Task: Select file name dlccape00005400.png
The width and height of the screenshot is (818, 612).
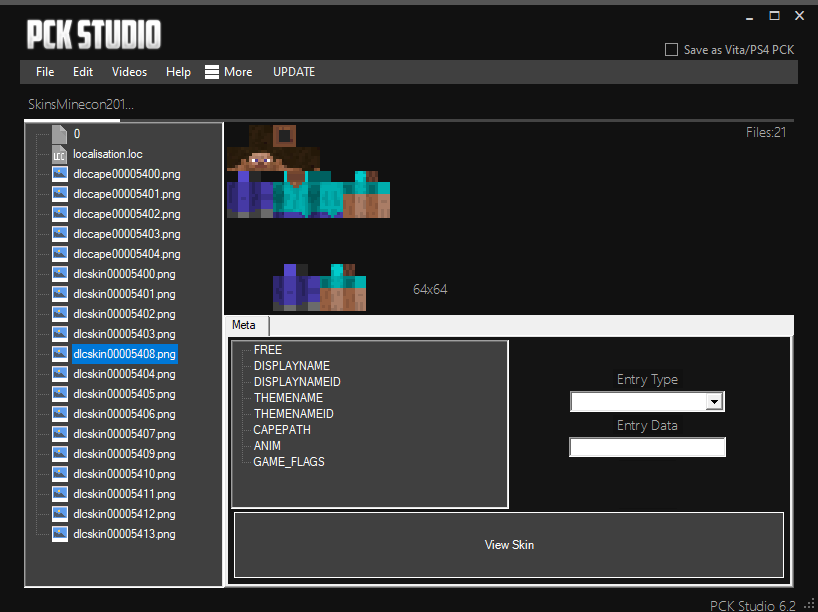Action: (127, 174)
